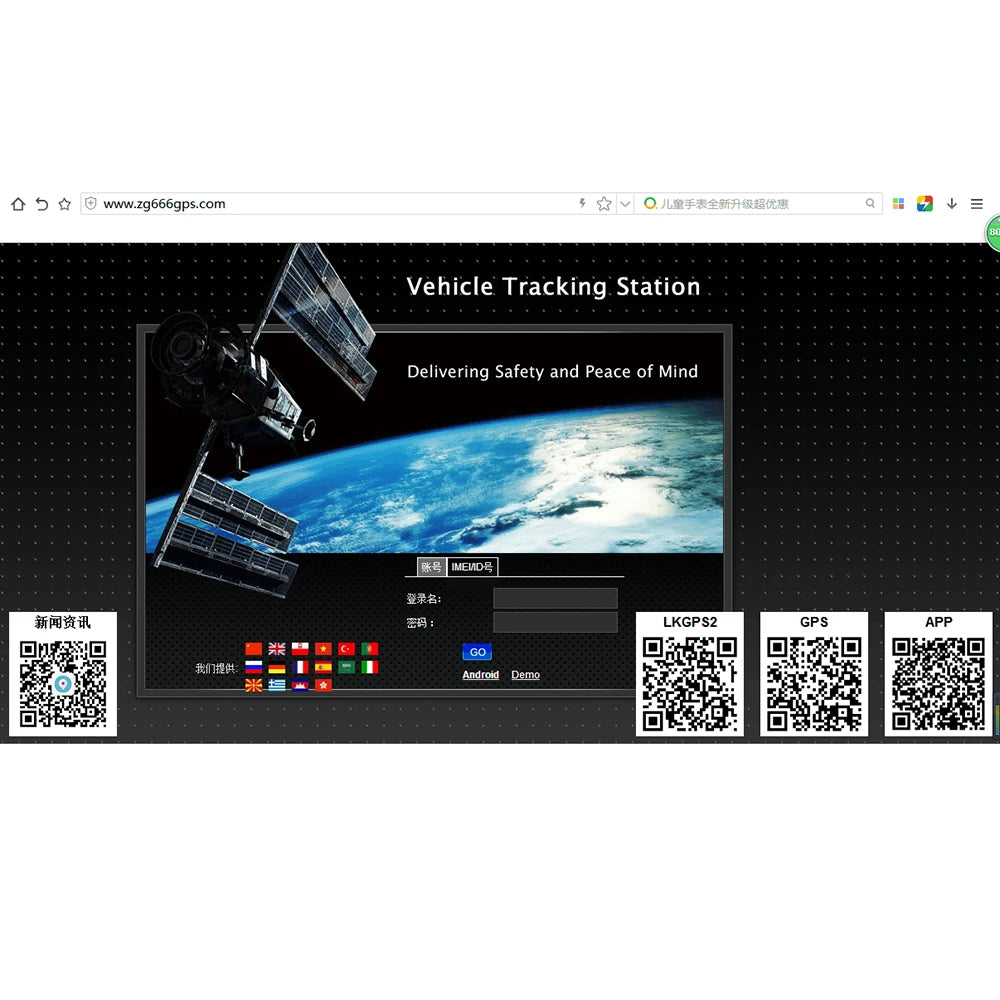1000x1000 pixels.
Task: Switch to the IMEI/ID号 tab
Action: coord(472,567)
